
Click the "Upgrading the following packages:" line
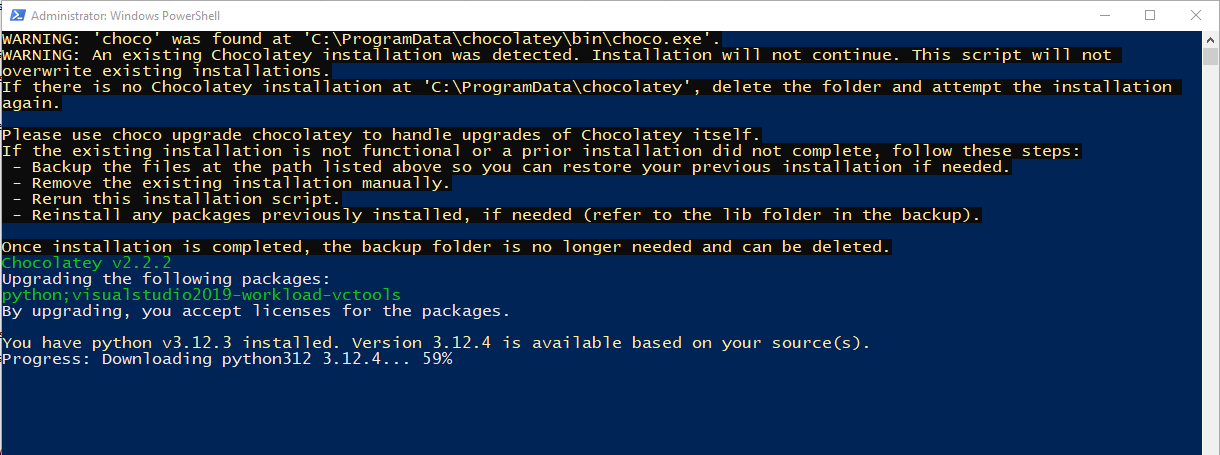coord(165,279)
